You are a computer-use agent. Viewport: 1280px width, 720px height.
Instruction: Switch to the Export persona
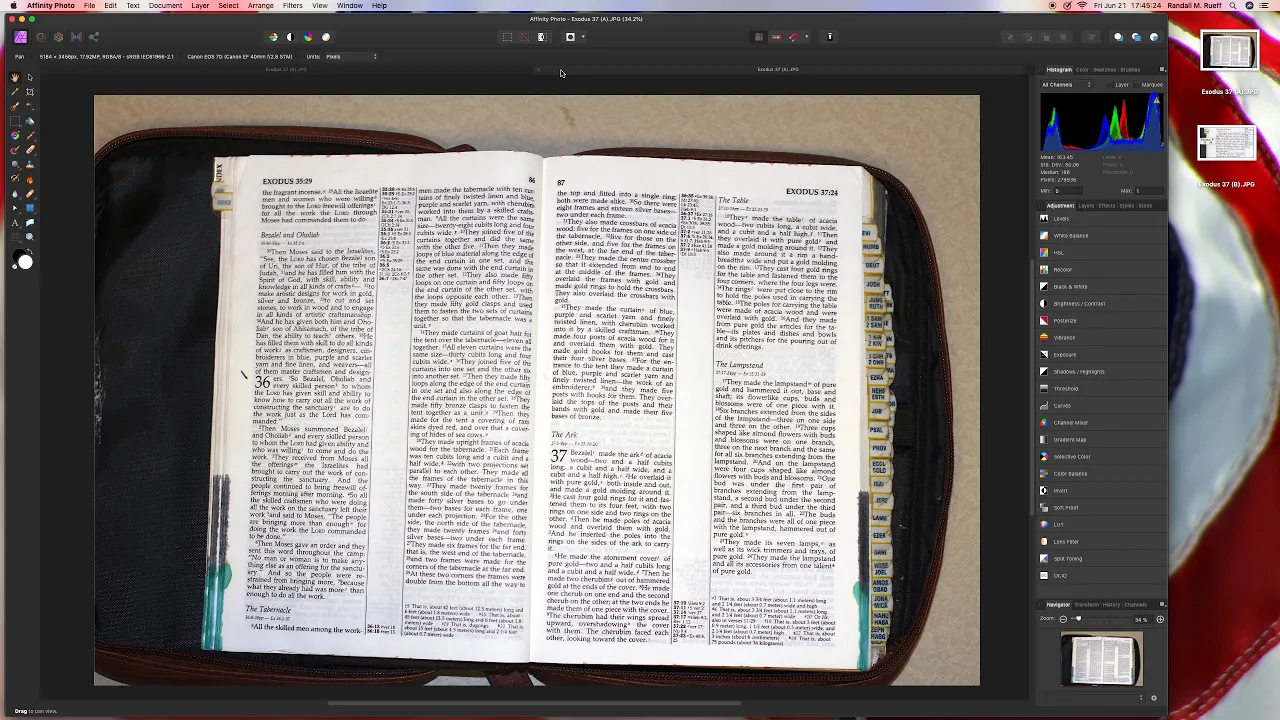(x=94, y=37)
